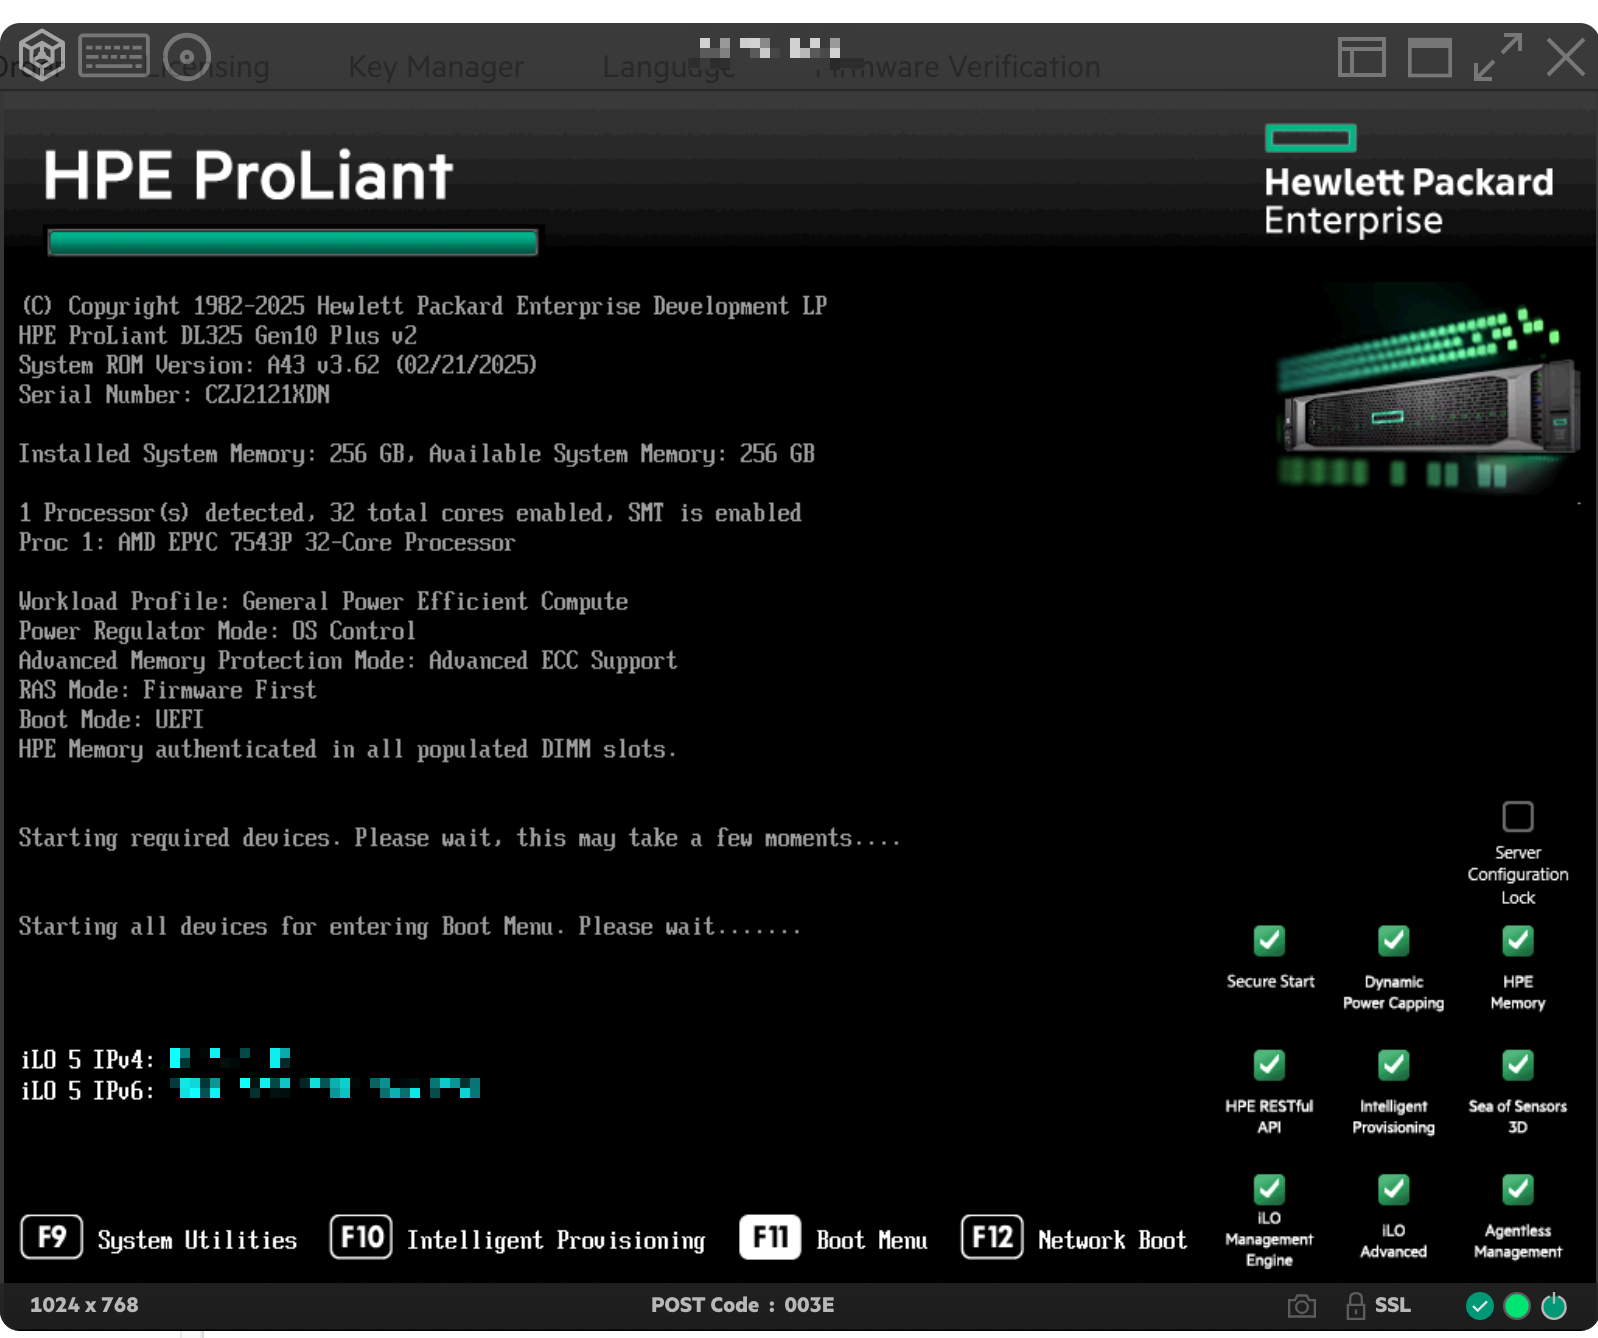Toggle the Dynamic Power Capping checkbox
Screen dimensions: 1598x1338
(1393, 941)
